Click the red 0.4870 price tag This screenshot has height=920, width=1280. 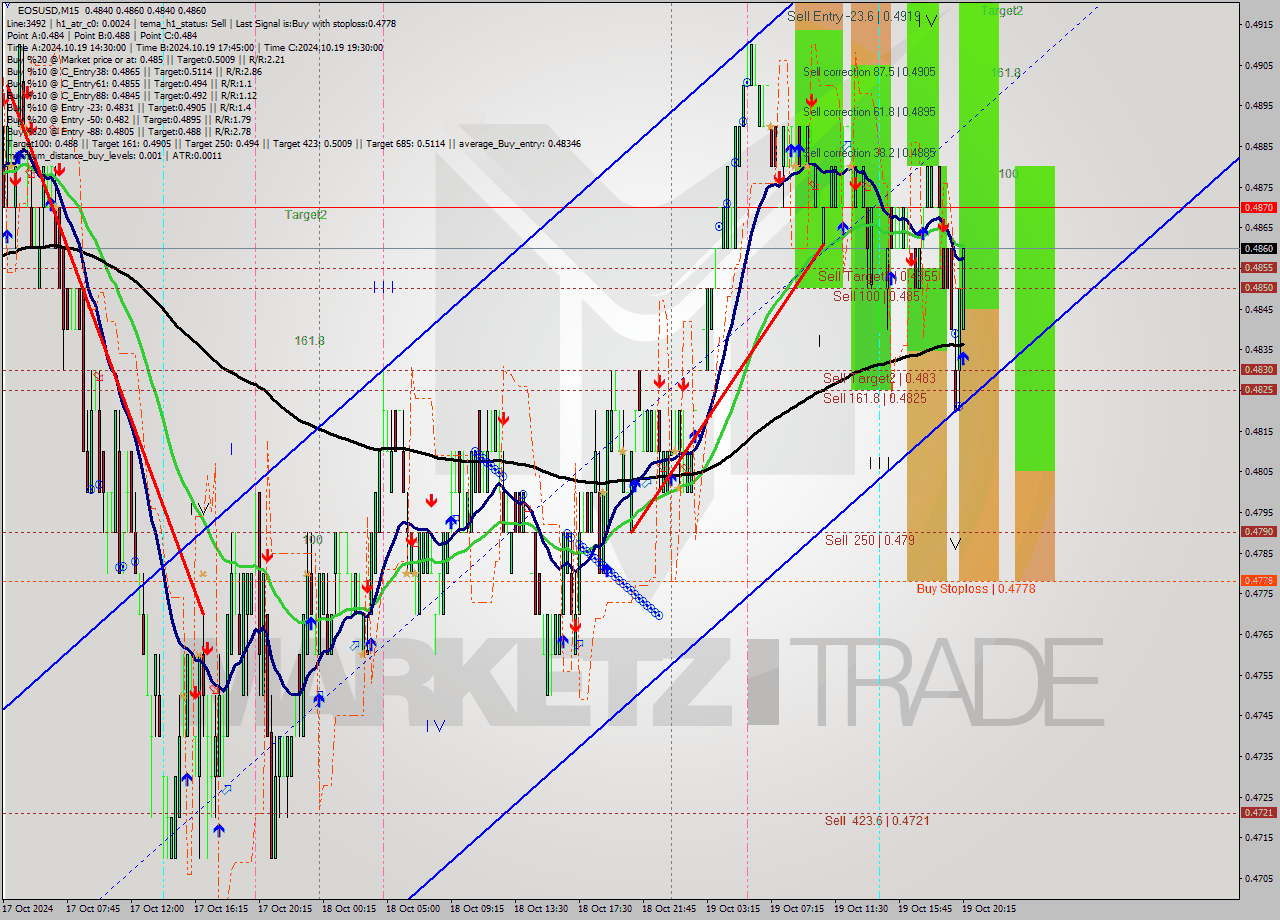click(1258, 207)
